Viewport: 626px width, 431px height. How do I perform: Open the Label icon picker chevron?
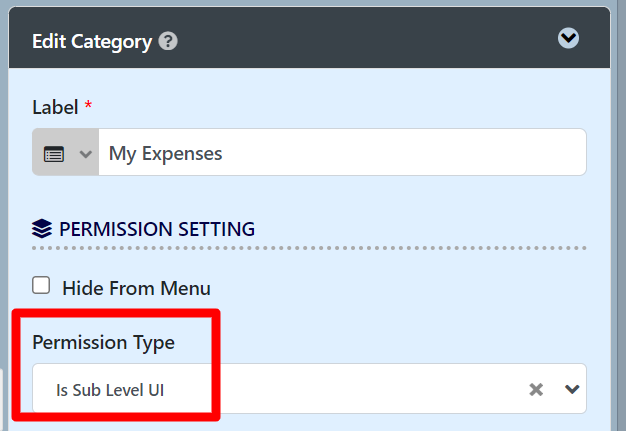85,154
